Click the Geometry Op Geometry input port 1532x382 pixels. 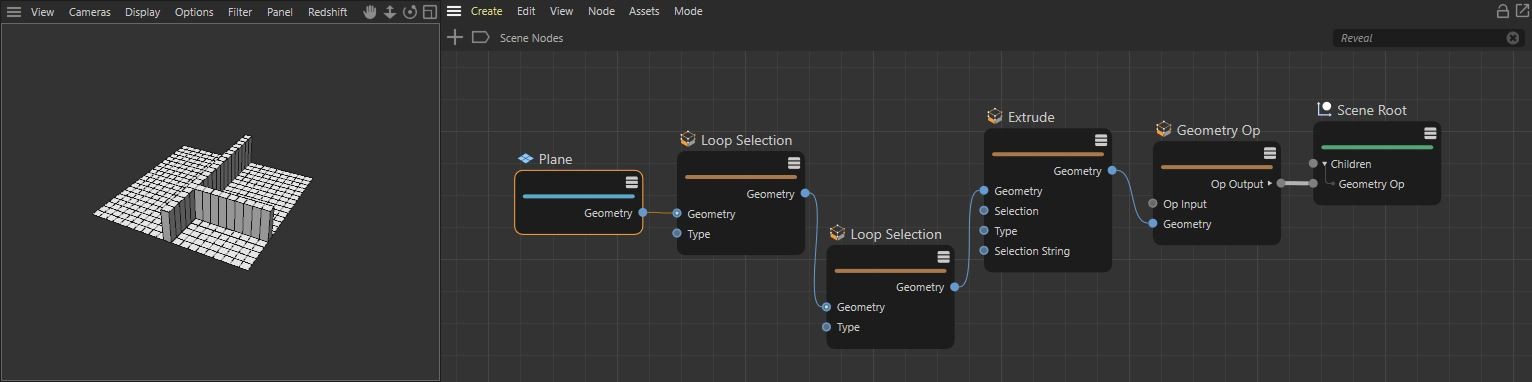(x=1153, y=223)
